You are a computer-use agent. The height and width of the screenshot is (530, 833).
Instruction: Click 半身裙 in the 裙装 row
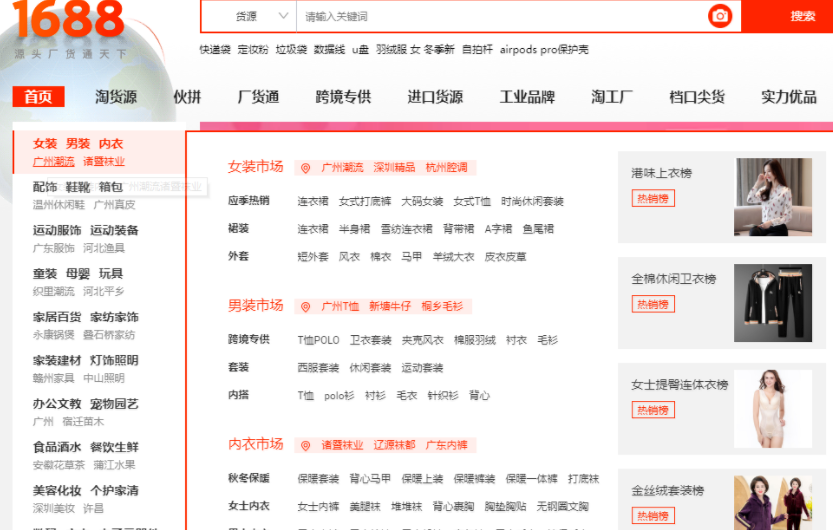tap(354, 229)
